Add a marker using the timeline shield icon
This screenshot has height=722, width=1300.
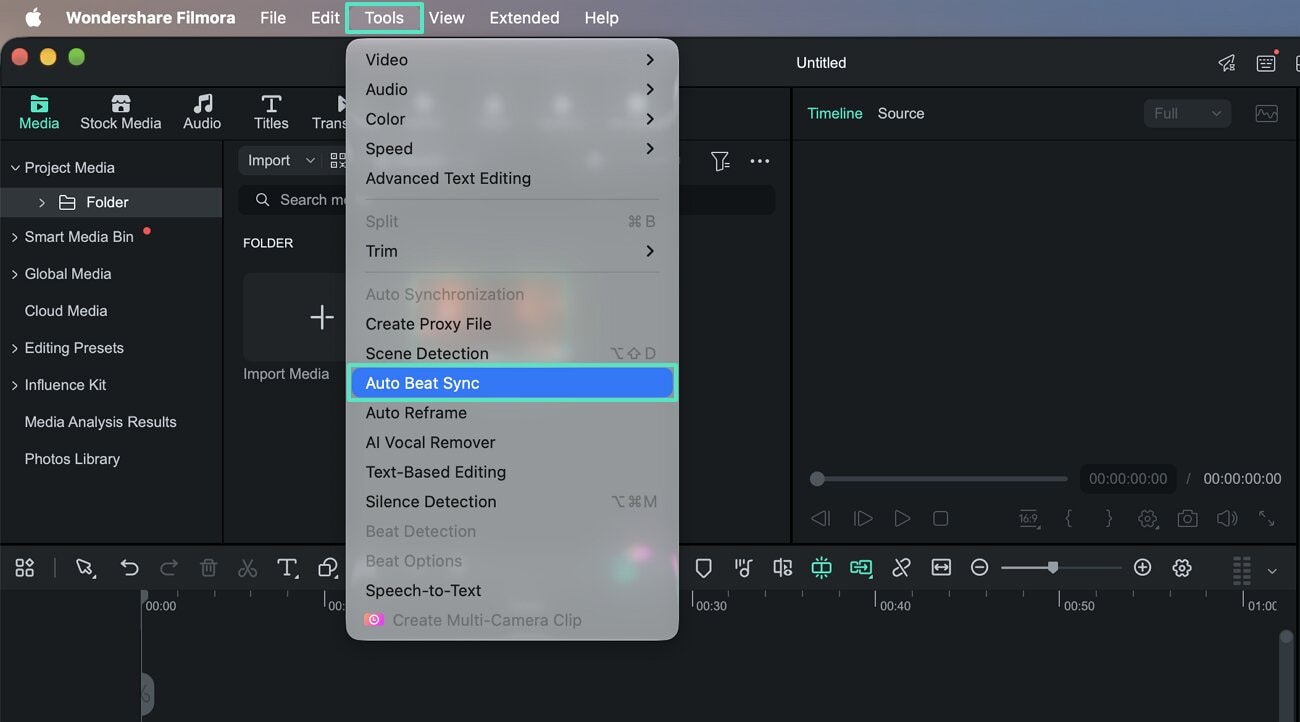(704, 568)
